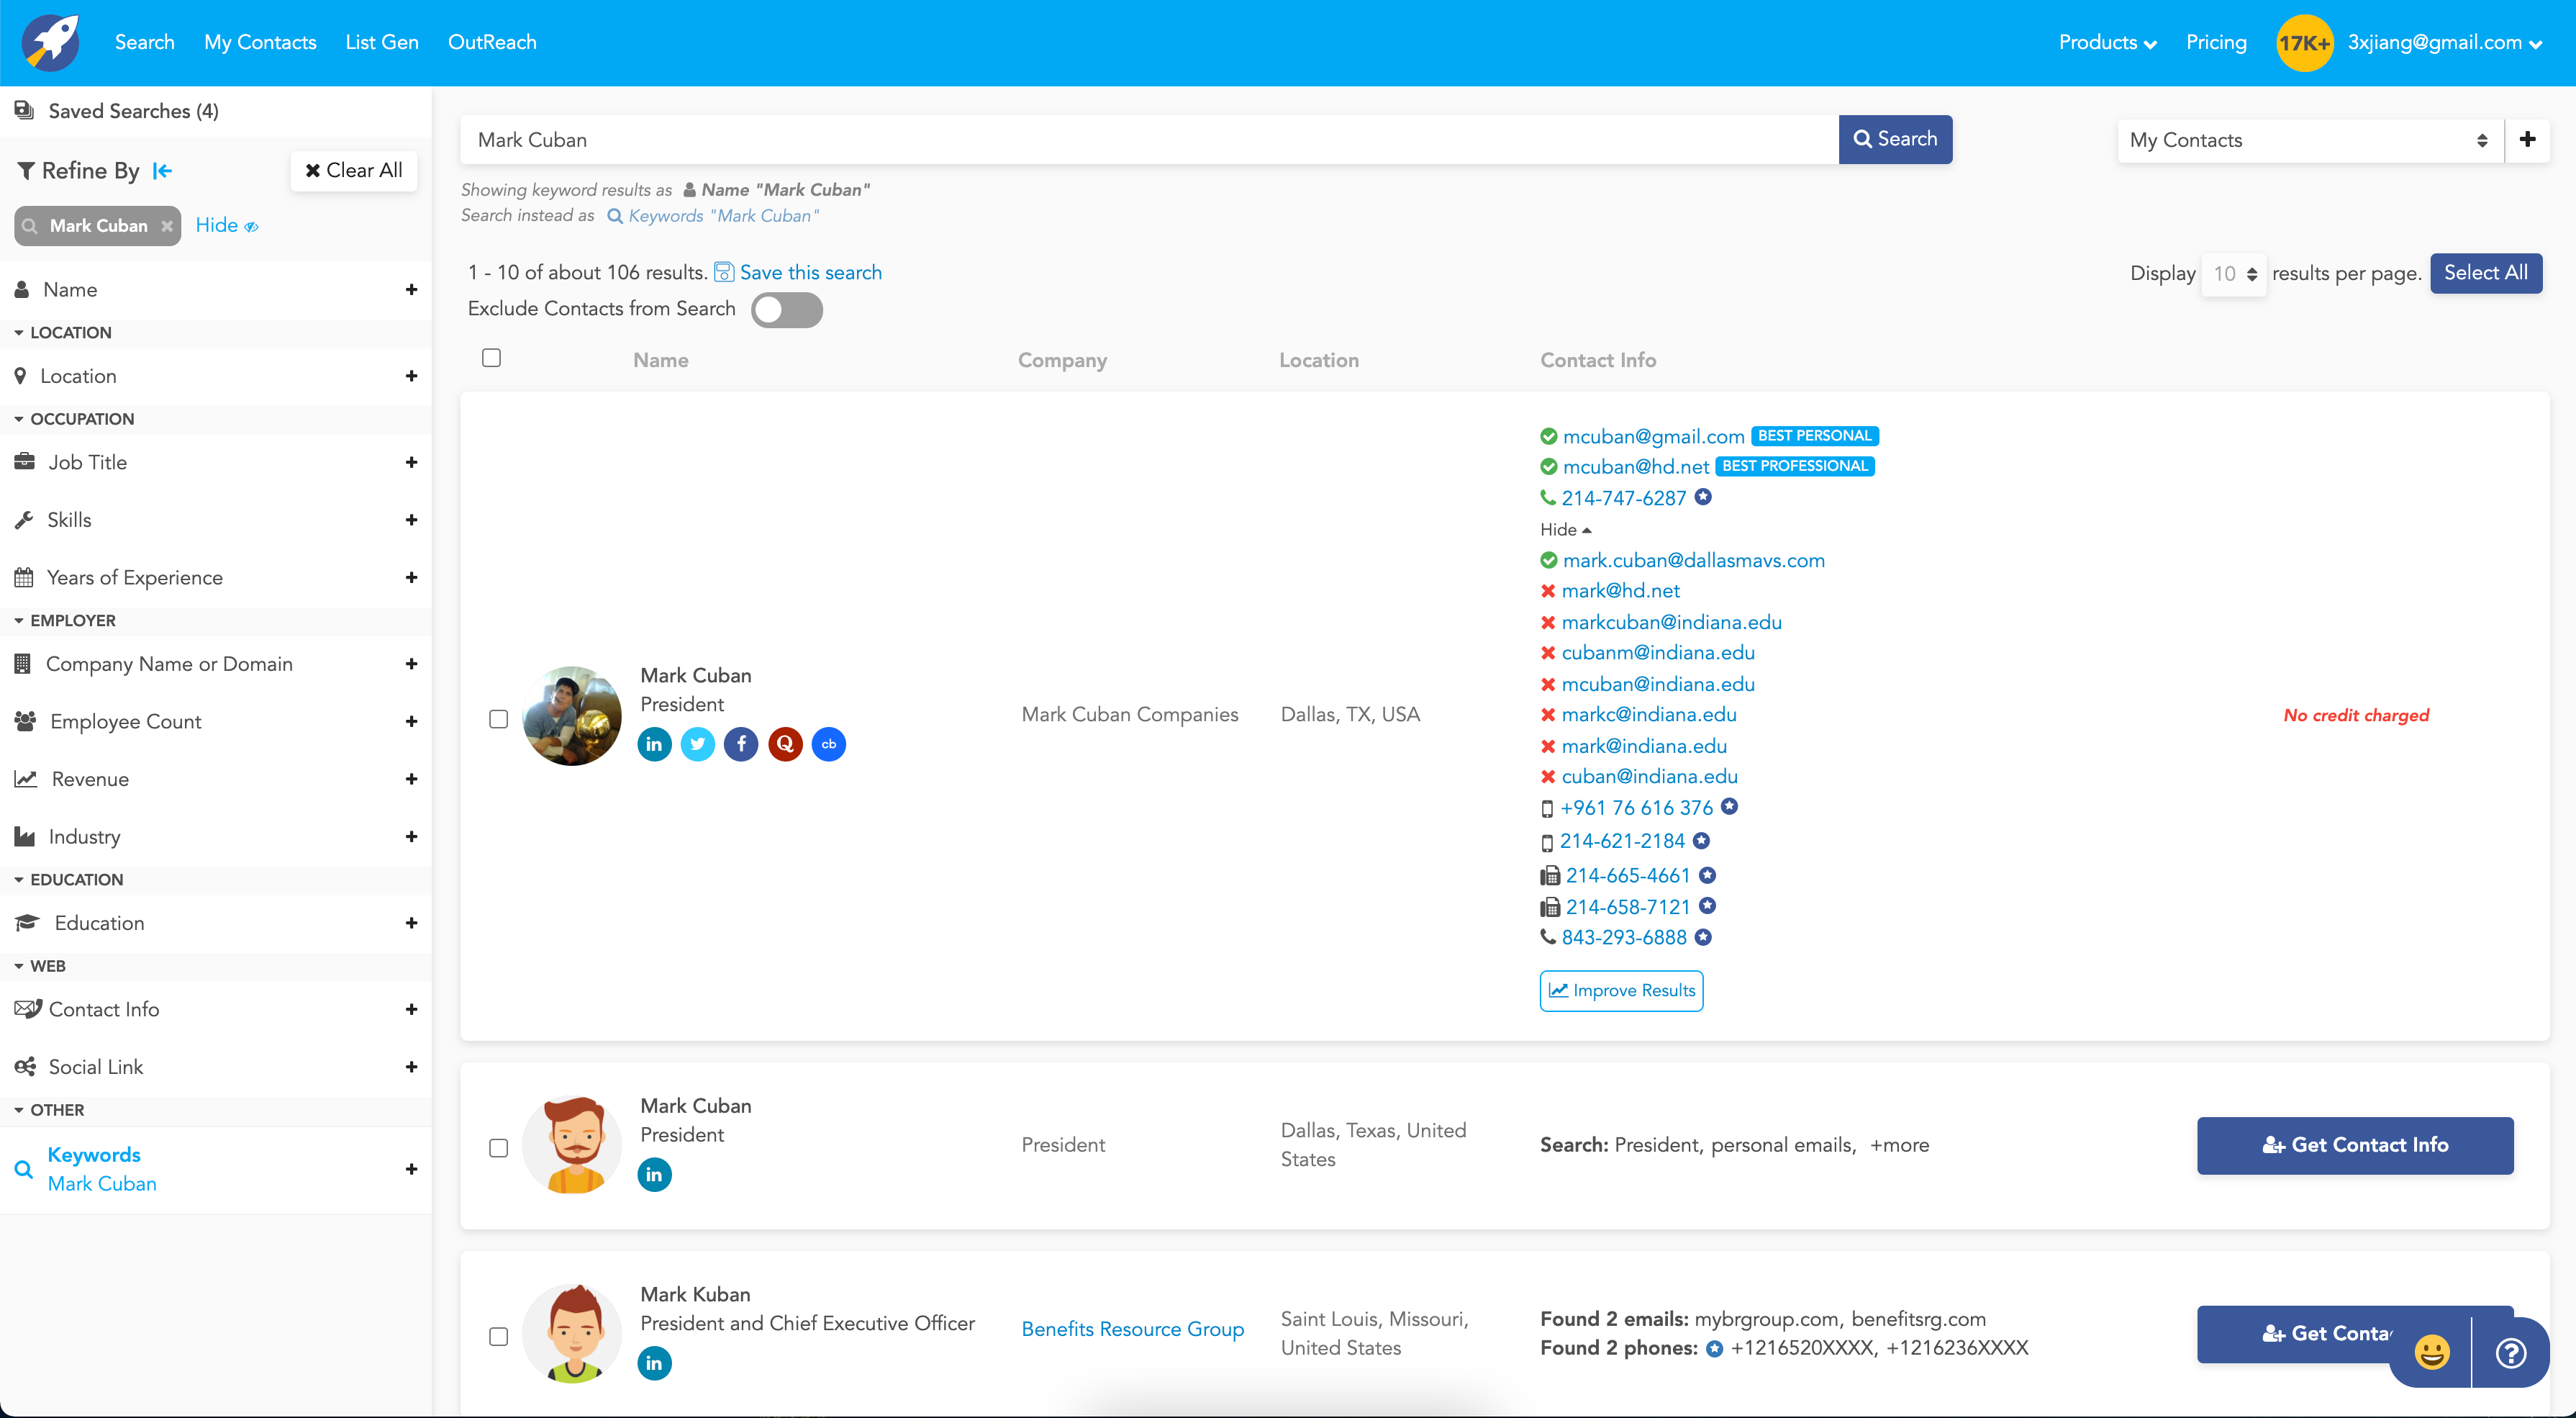Open the My Contacts dropdown

[x=2308, y=140]
